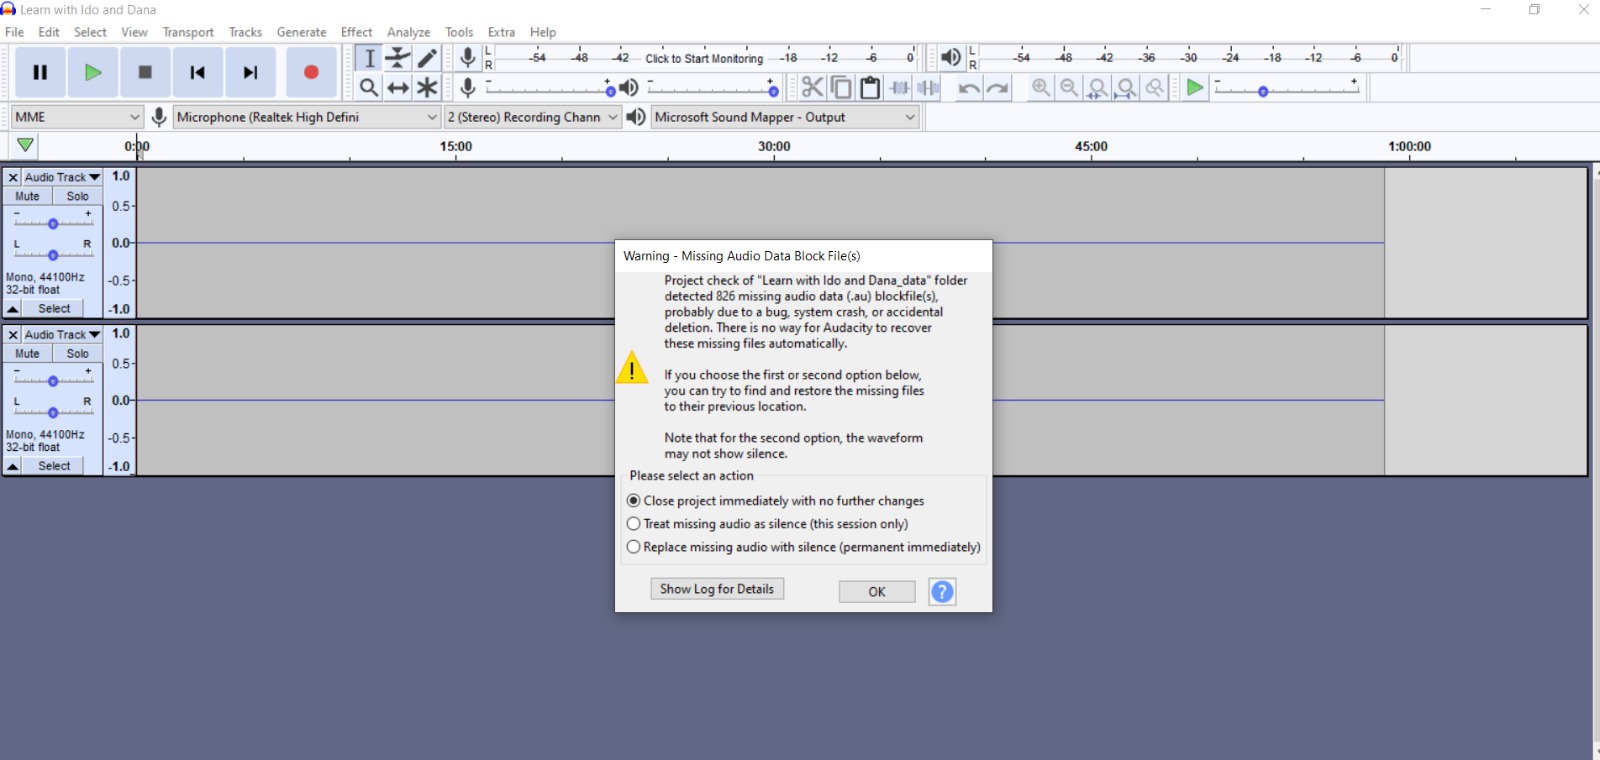1600x760 pixels.
Task: Select the Selection (I-beam) tool
Action: (x=369, y=58)
